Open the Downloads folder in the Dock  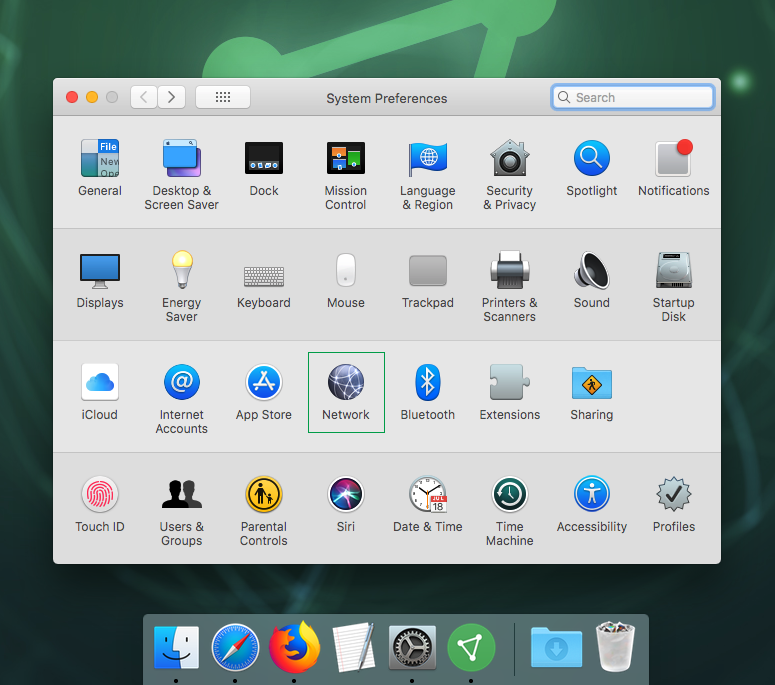pos(556,647)
